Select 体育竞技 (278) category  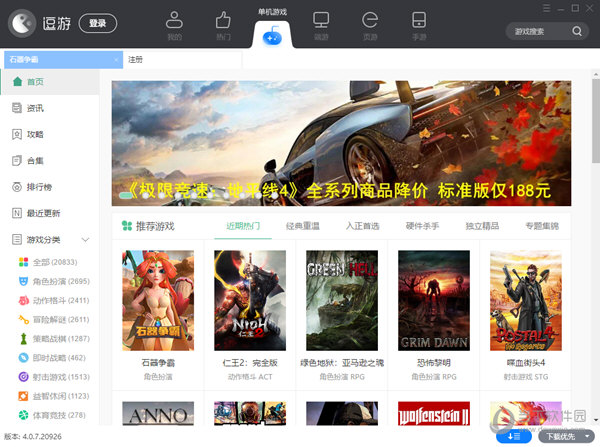click(x=52, y=415)
